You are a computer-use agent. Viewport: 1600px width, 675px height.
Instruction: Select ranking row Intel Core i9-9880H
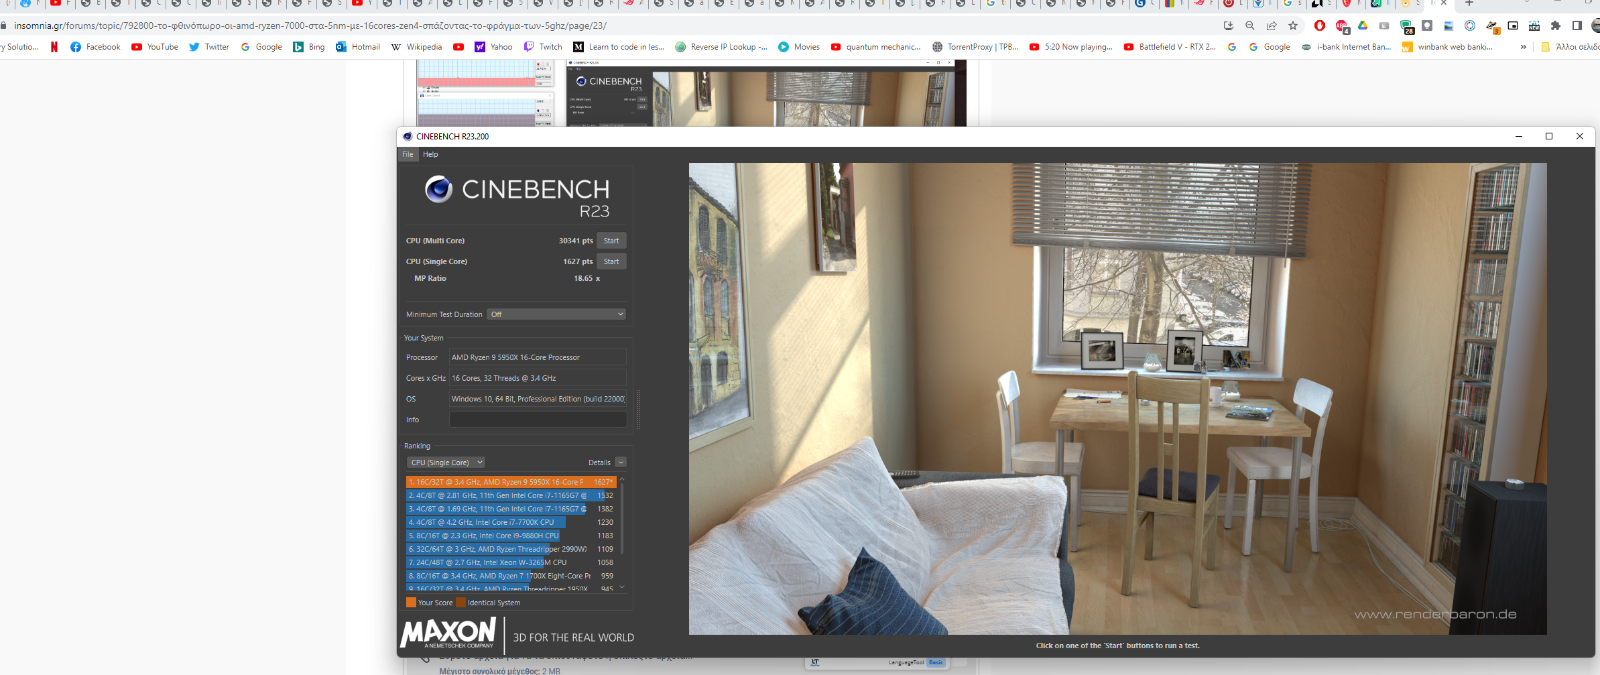tap(511, 535)
